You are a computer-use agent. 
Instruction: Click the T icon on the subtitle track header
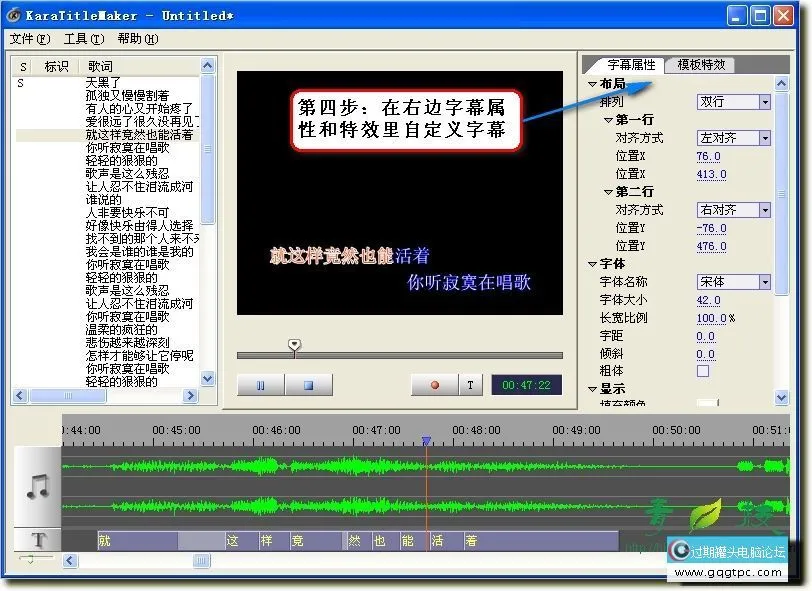click(36, 540)
